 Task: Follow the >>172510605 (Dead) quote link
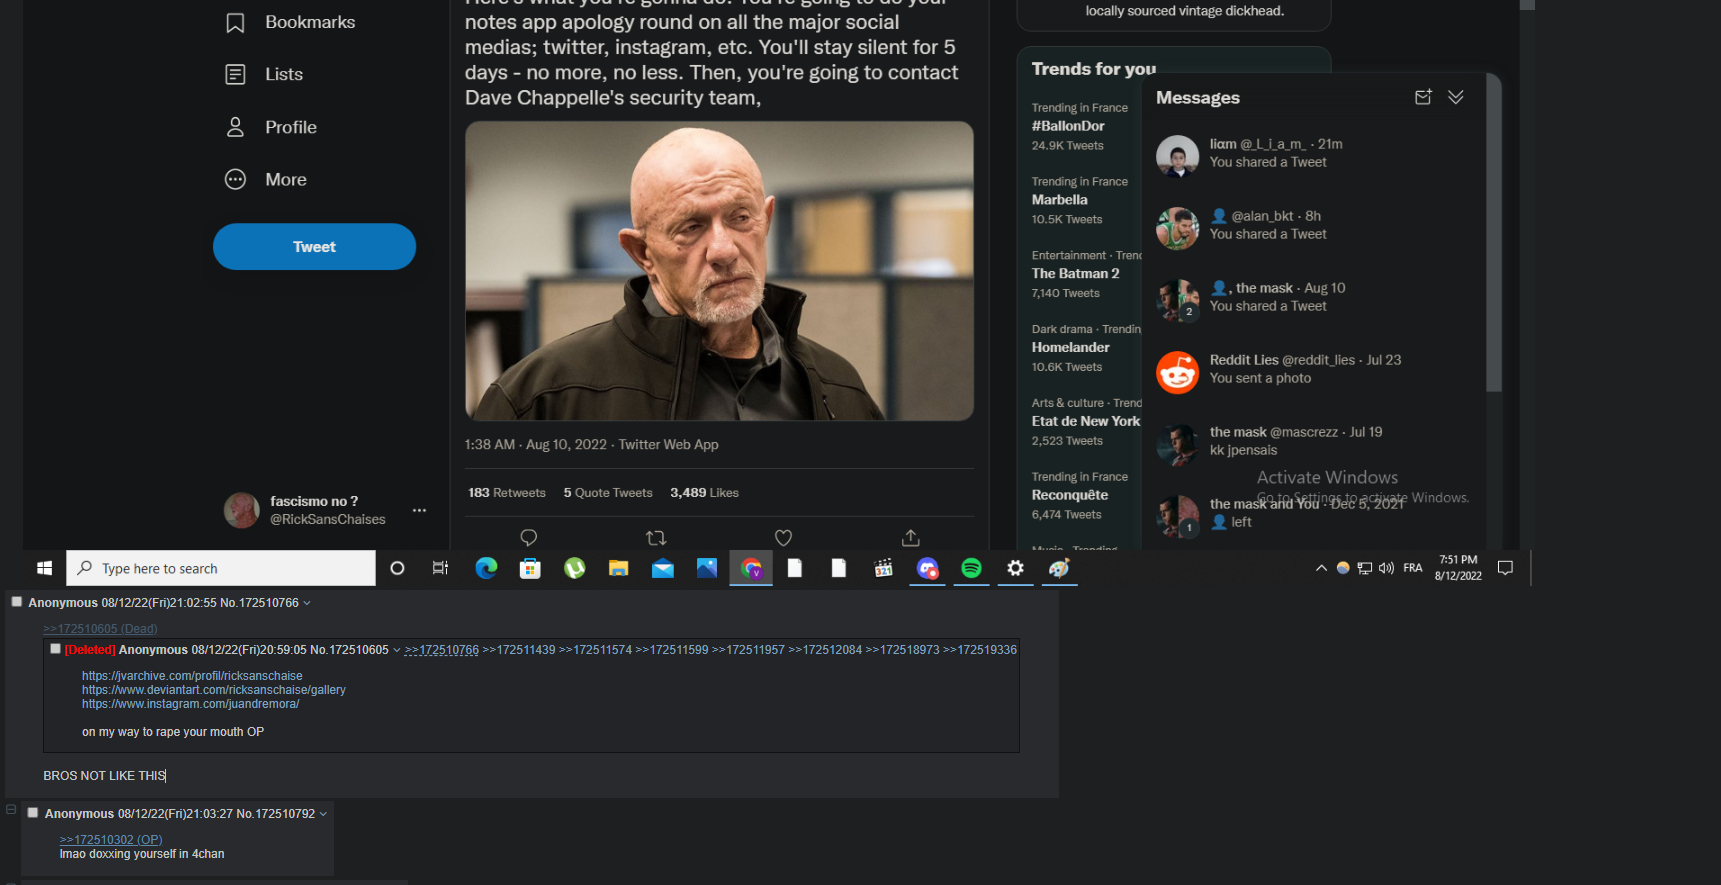pyautogui.click(x=100, y=629)
